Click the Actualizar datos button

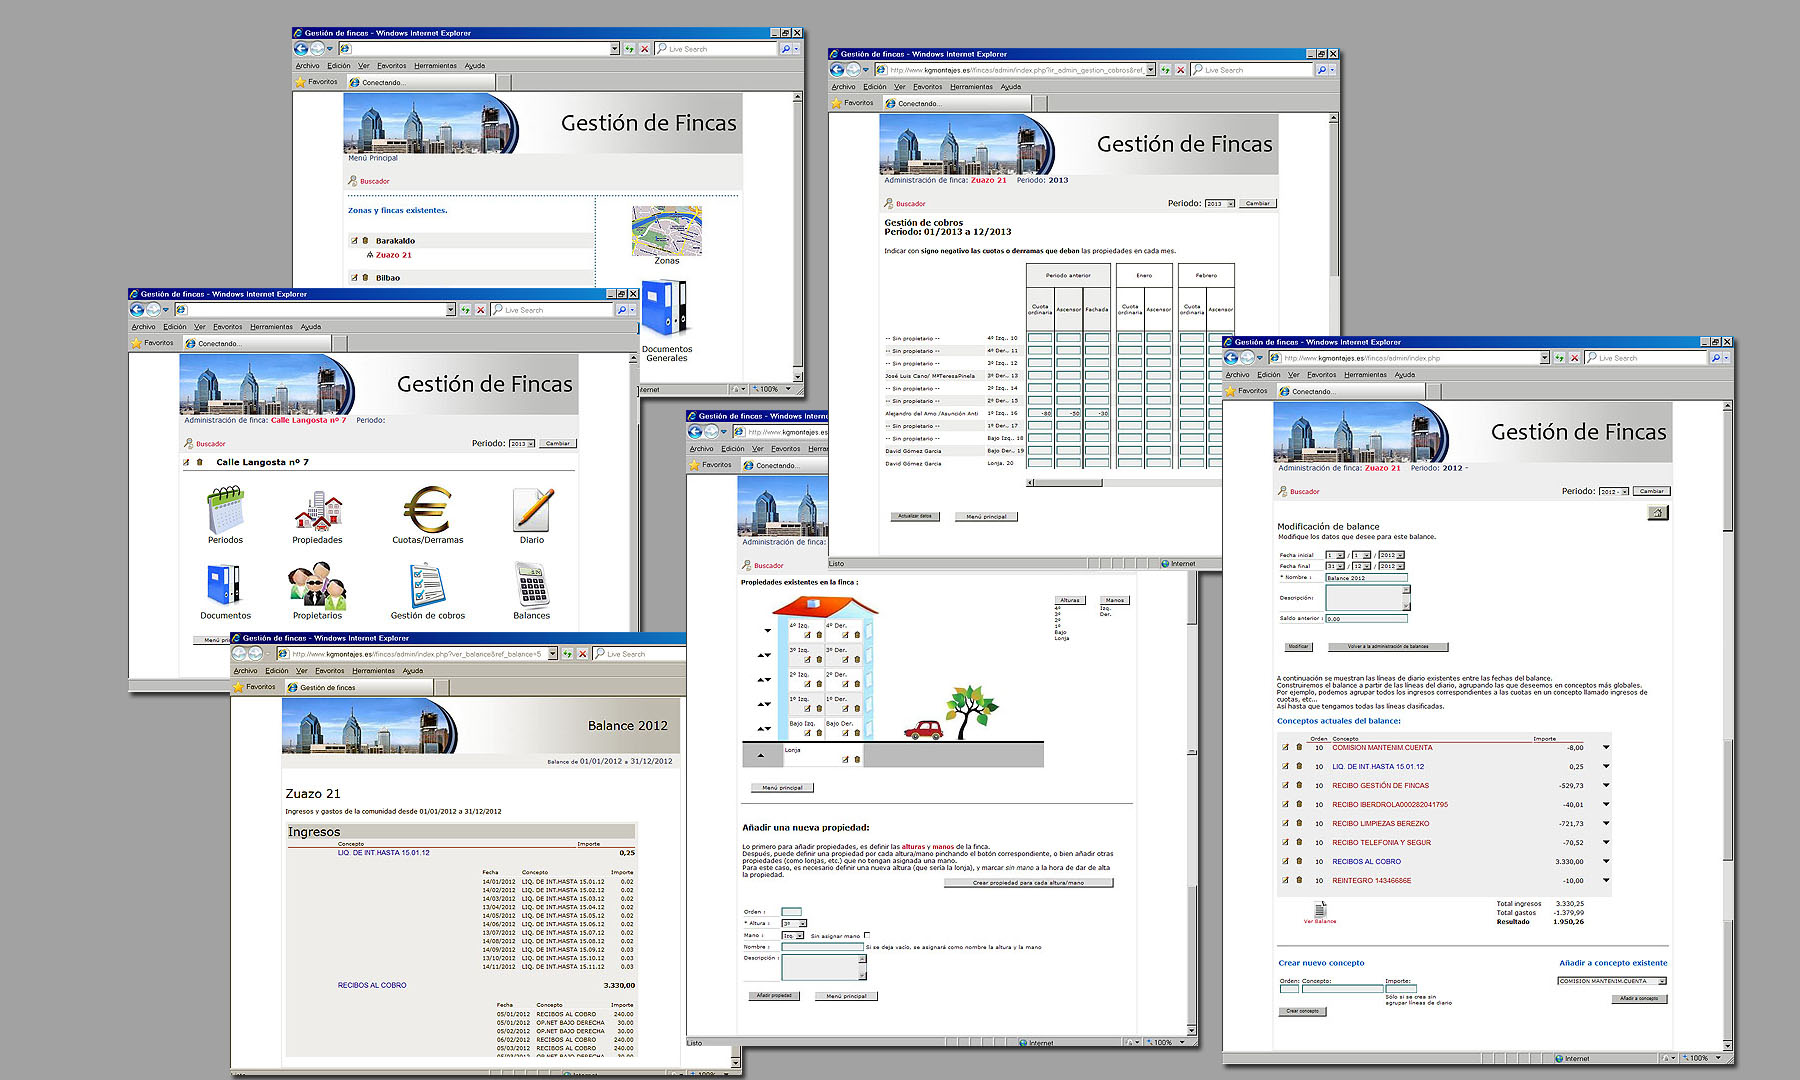pyautogui.click(x=915, y=516)
